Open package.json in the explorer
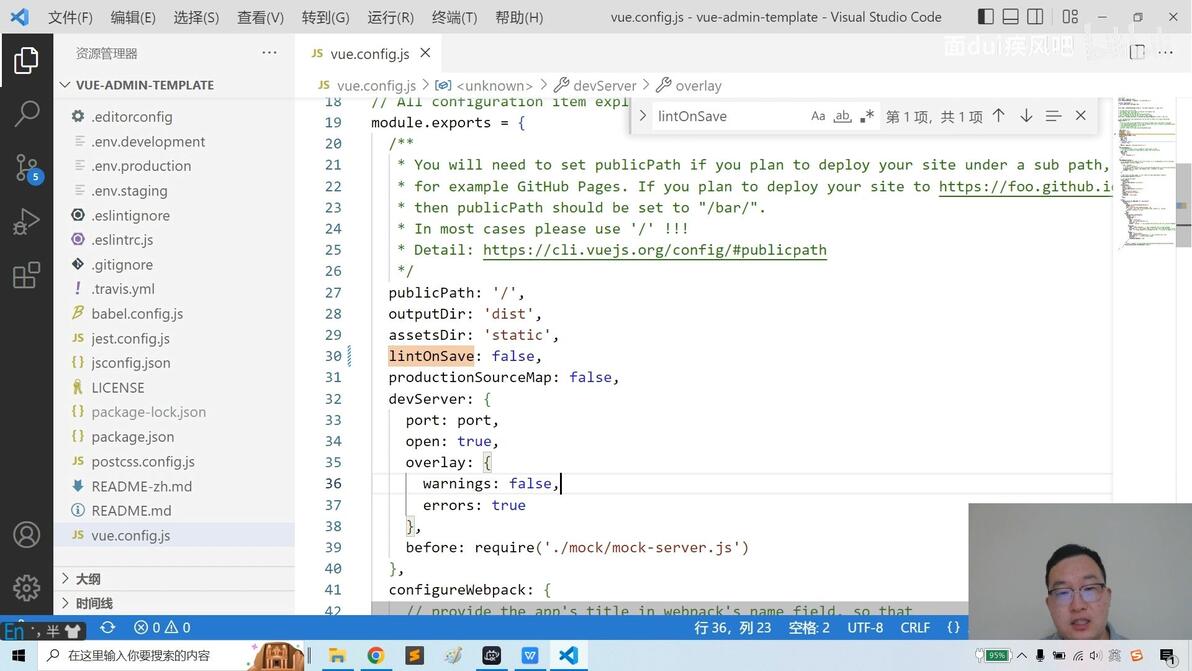 [132, 437]
